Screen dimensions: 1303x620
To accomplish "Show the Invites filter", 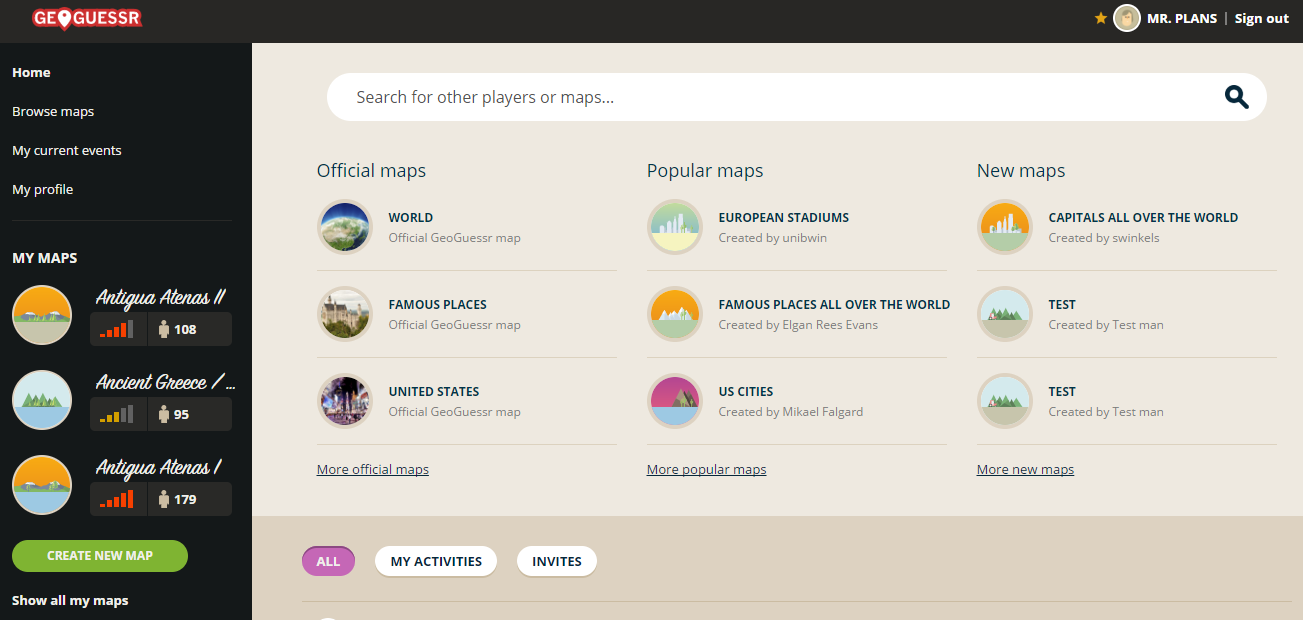I will (x=557, y=561).
